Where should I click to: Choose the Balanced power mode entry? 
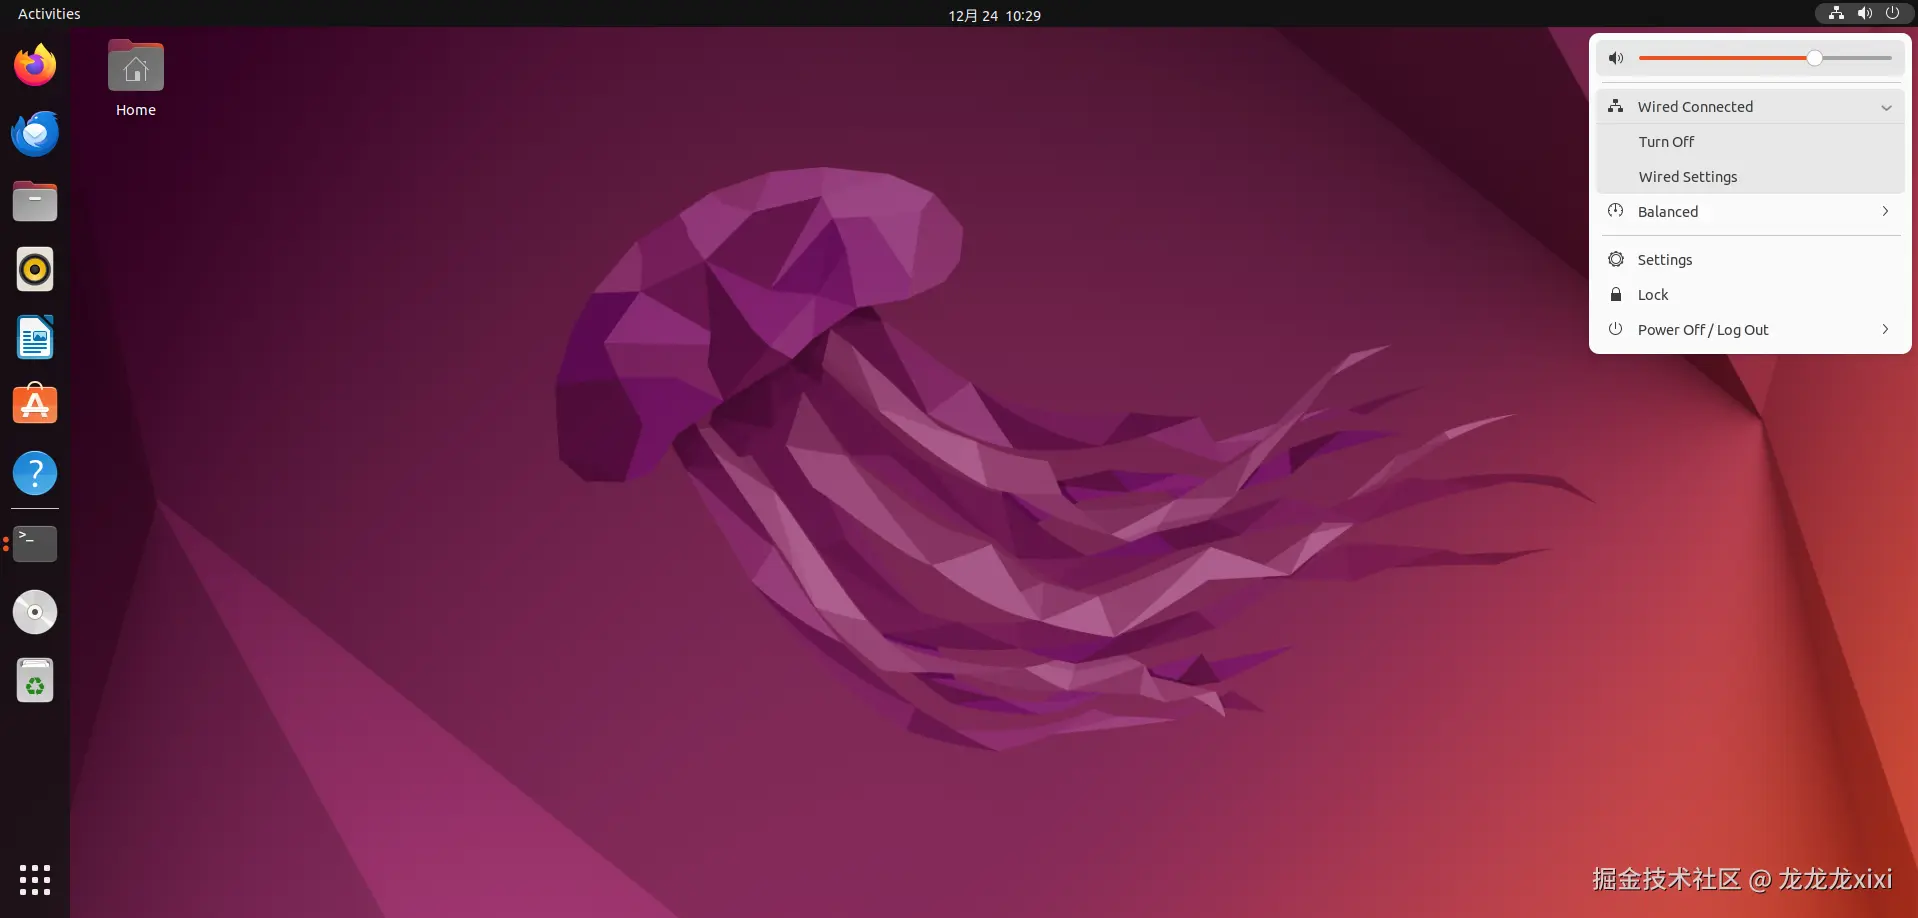coord(1750,211)
